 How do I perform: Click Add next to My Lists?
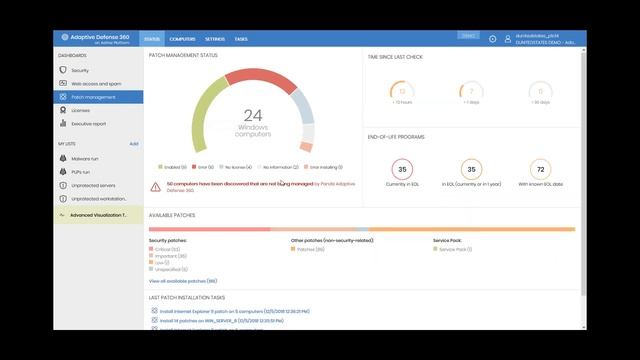click(x=134, y=144)
